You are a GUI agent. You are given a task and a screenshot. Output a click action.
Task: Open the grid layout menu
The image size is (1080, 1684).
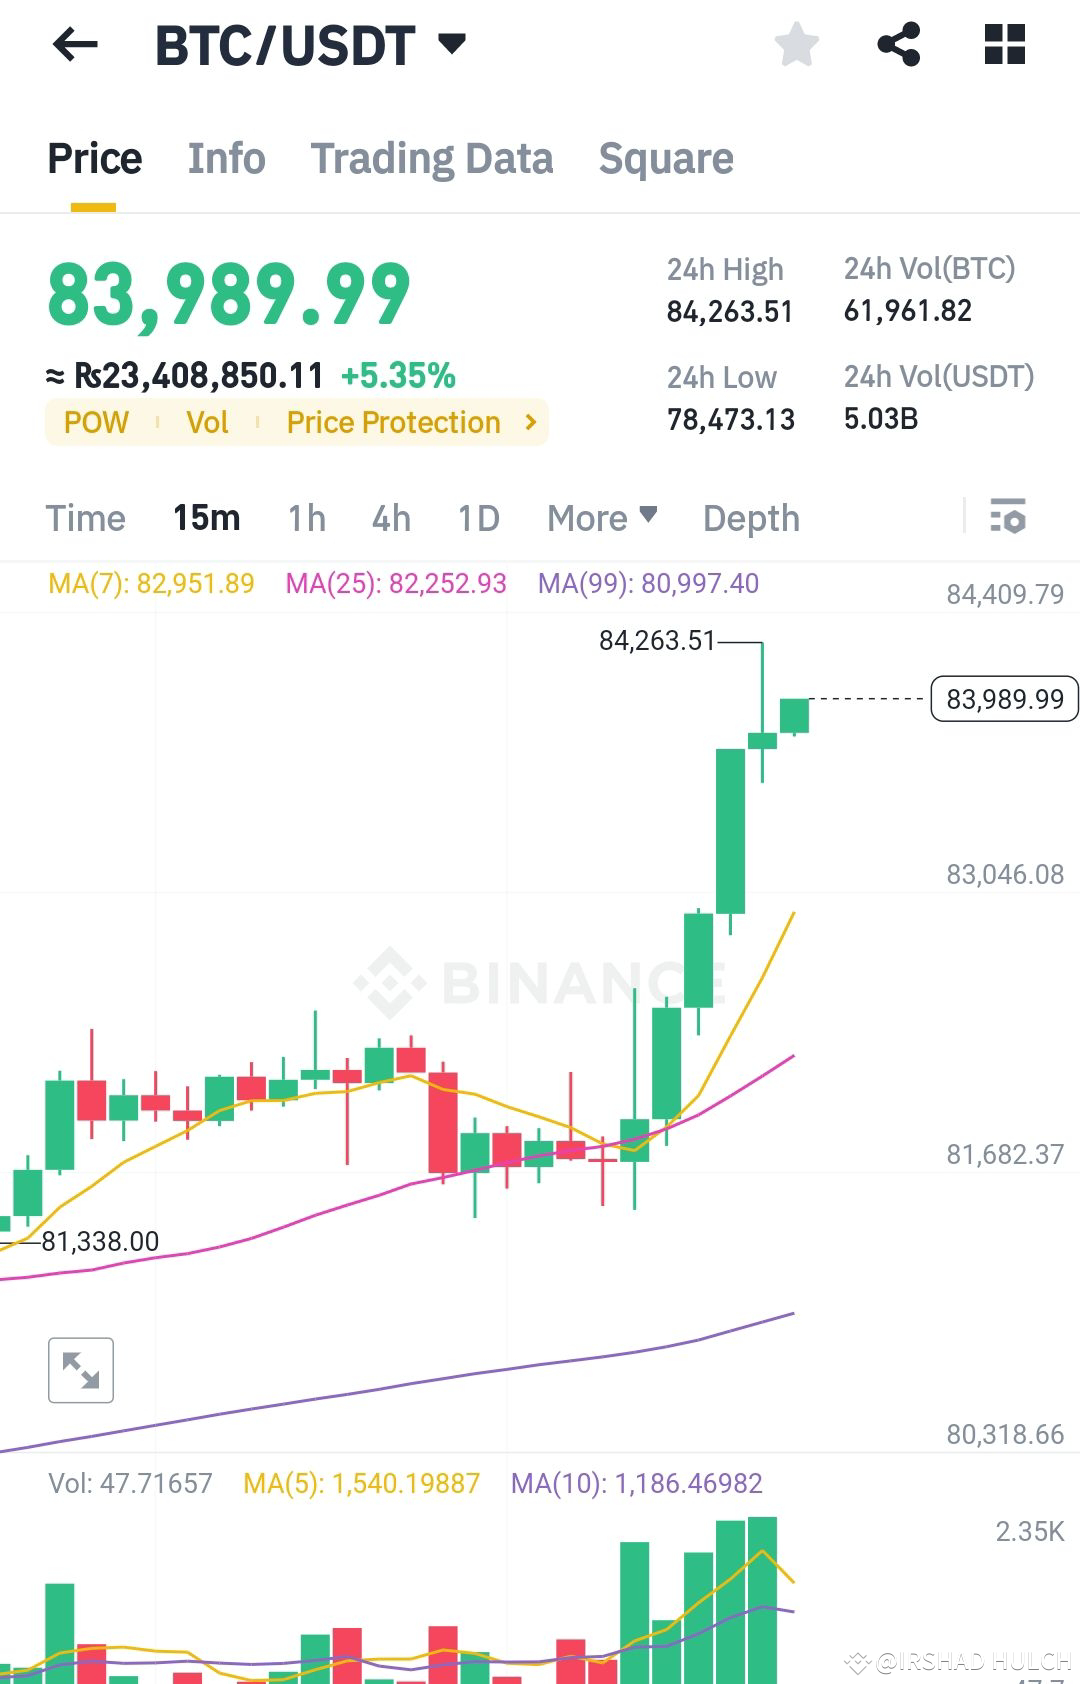tap(1003, 45)
